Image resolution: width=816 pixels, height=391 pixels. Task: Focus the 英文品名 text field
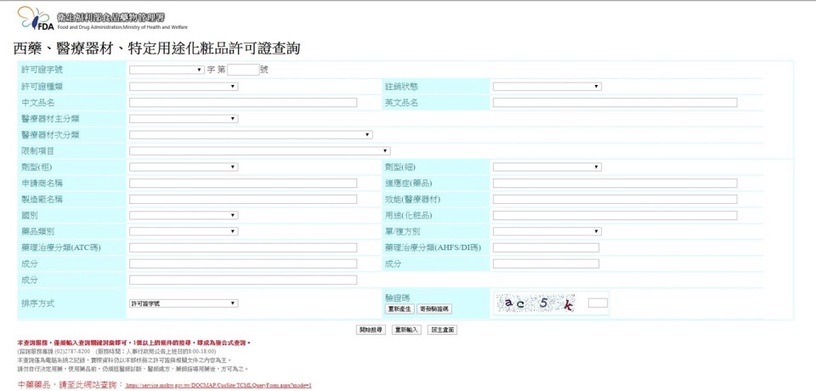pyautogui.click(x=615, y=103)
